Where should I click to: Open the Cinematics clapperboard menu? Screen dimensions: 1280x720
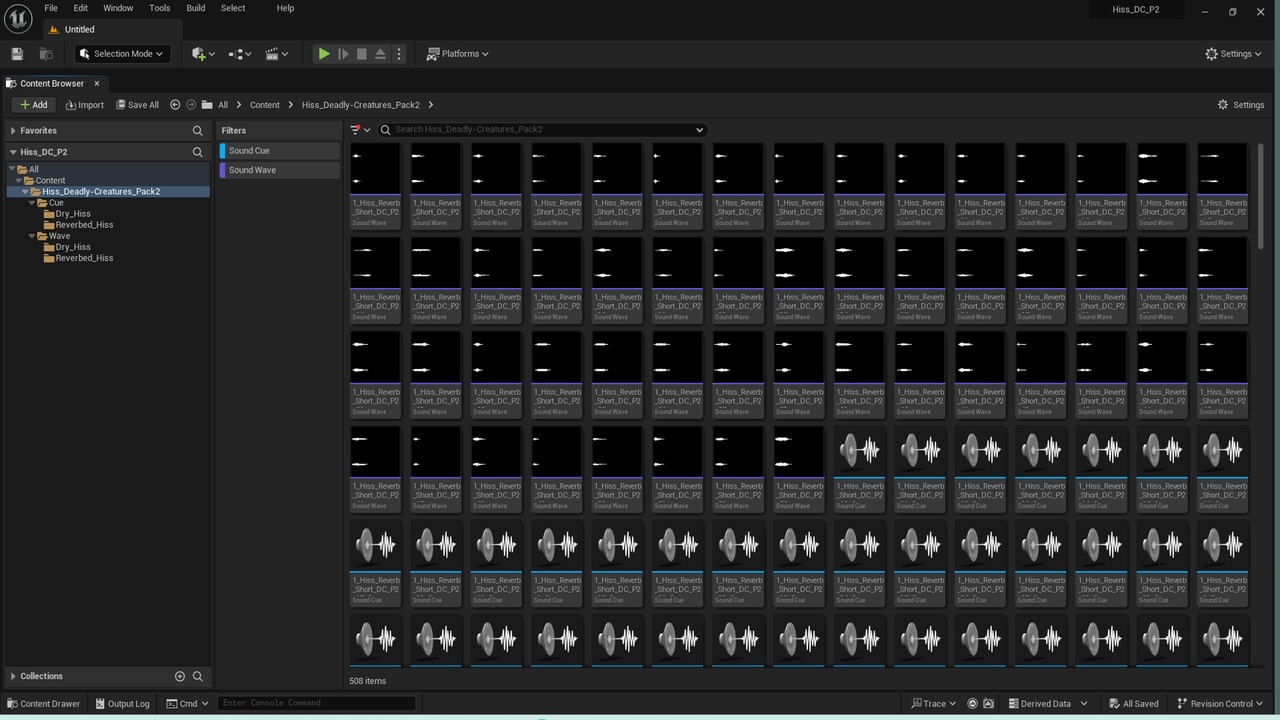pos(276,54)
